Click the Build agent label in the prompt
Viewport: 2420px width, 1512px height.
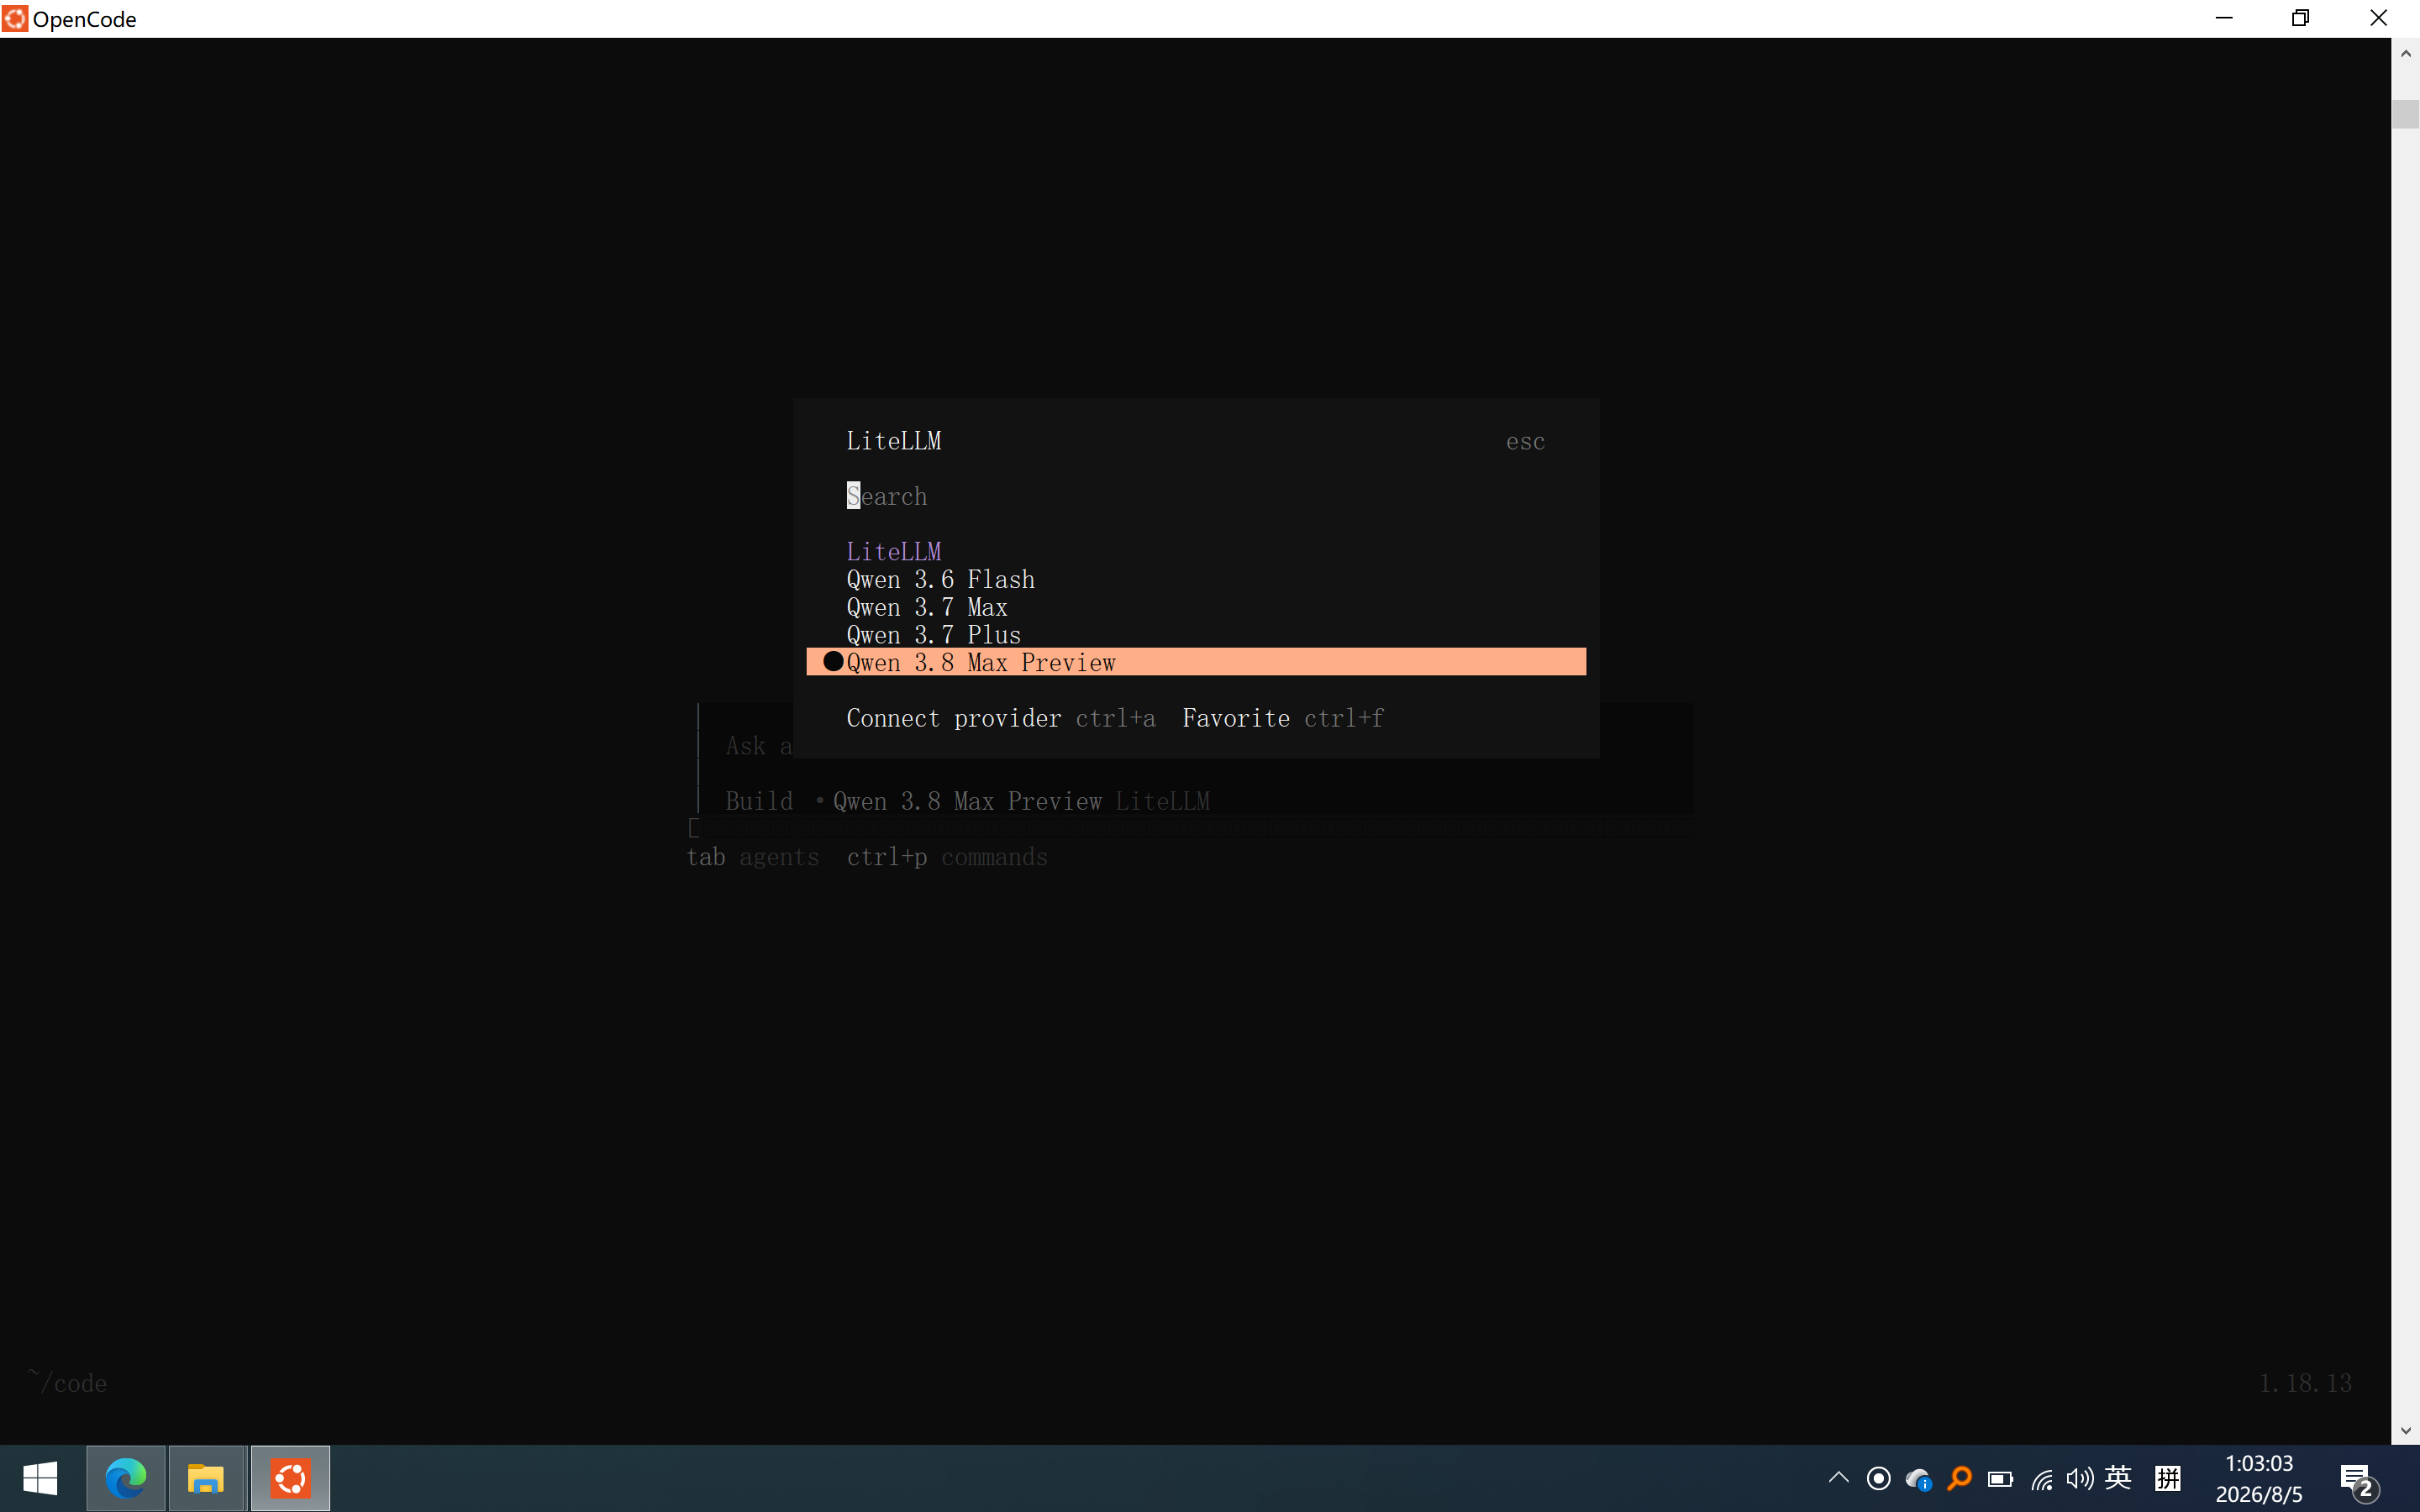pyautogui.click(x=759, y=801)
